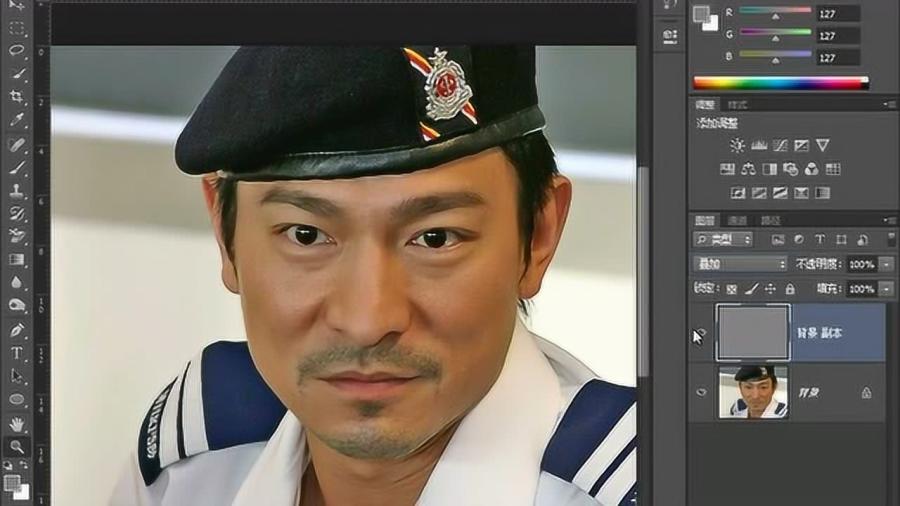Switch to the Channels tab
The width and height of the screenshot is (900, 506).
point(737,220)
